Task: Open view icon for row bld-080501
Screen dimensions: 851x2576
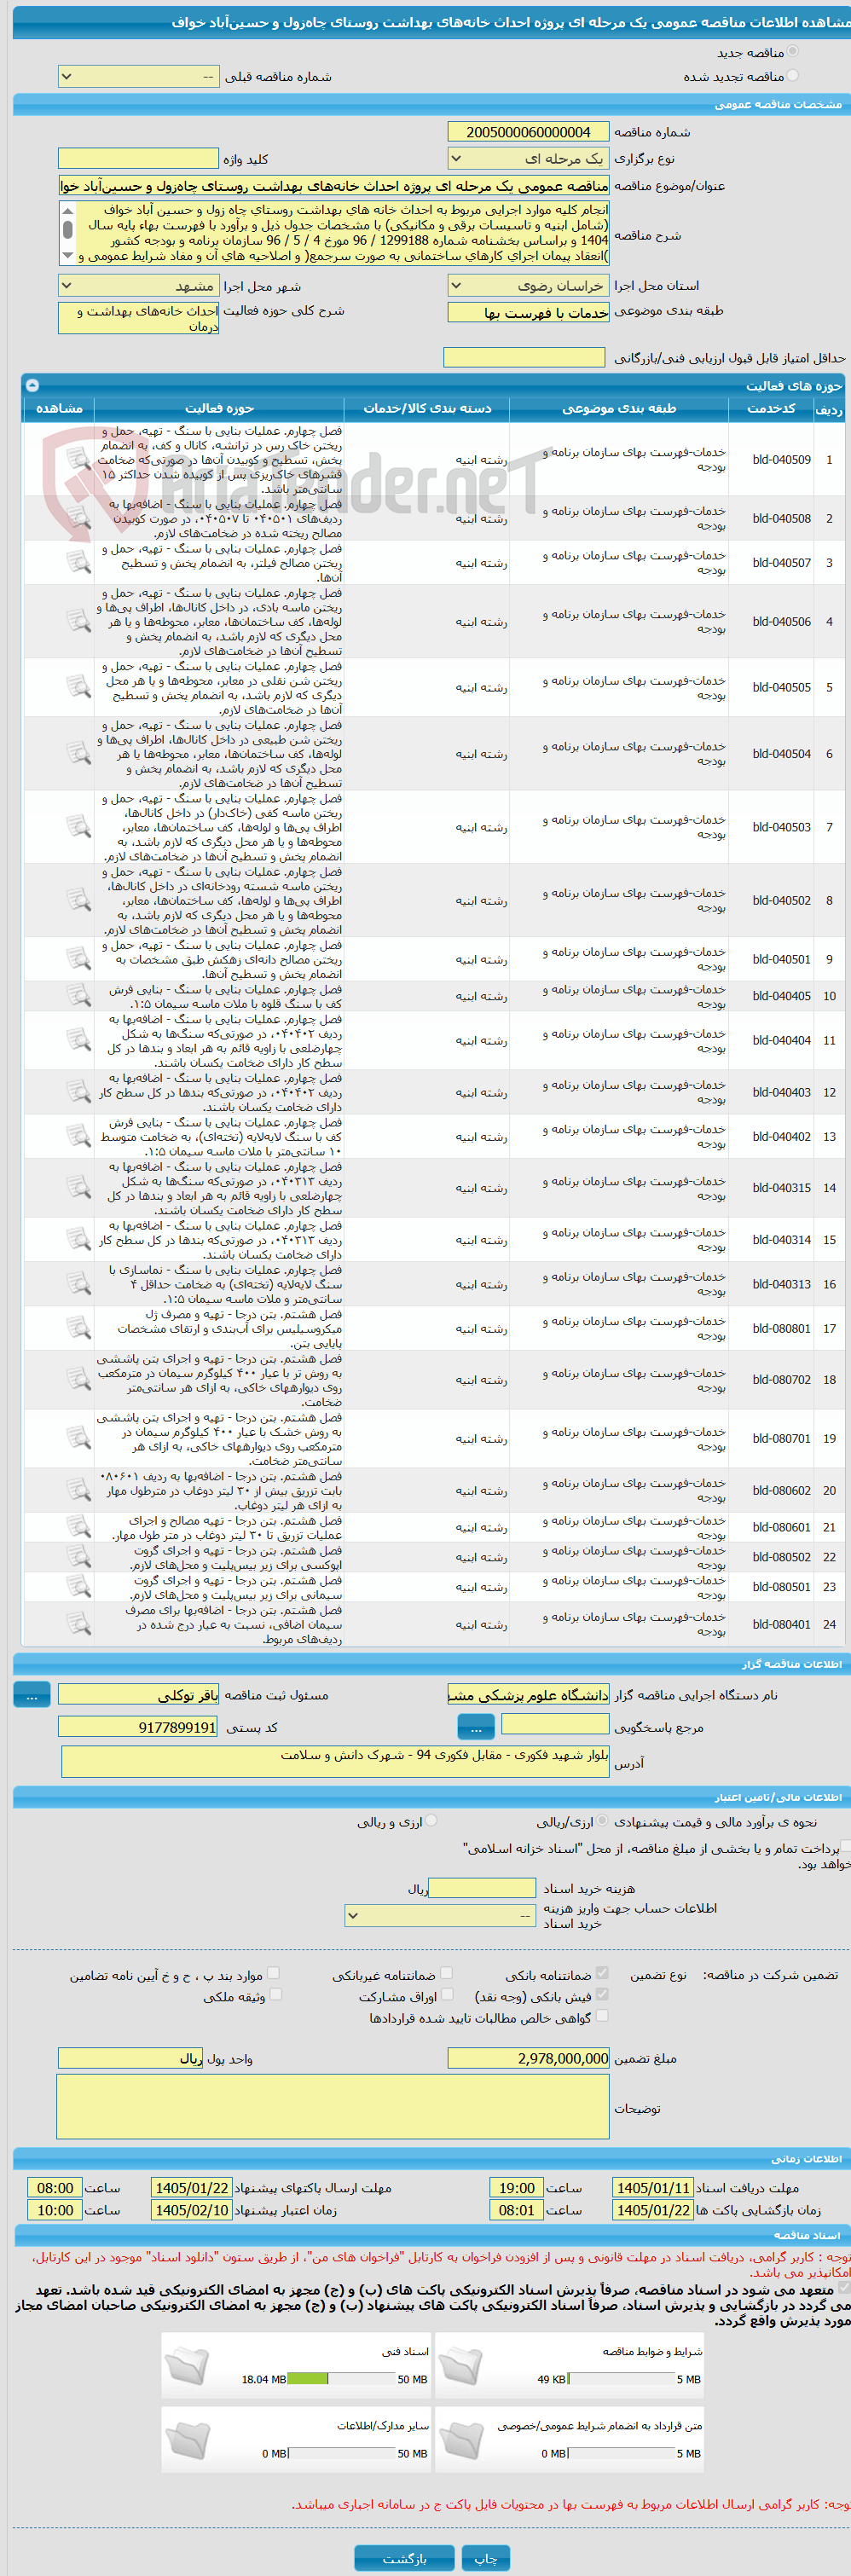Action: tap(78, 1586)
